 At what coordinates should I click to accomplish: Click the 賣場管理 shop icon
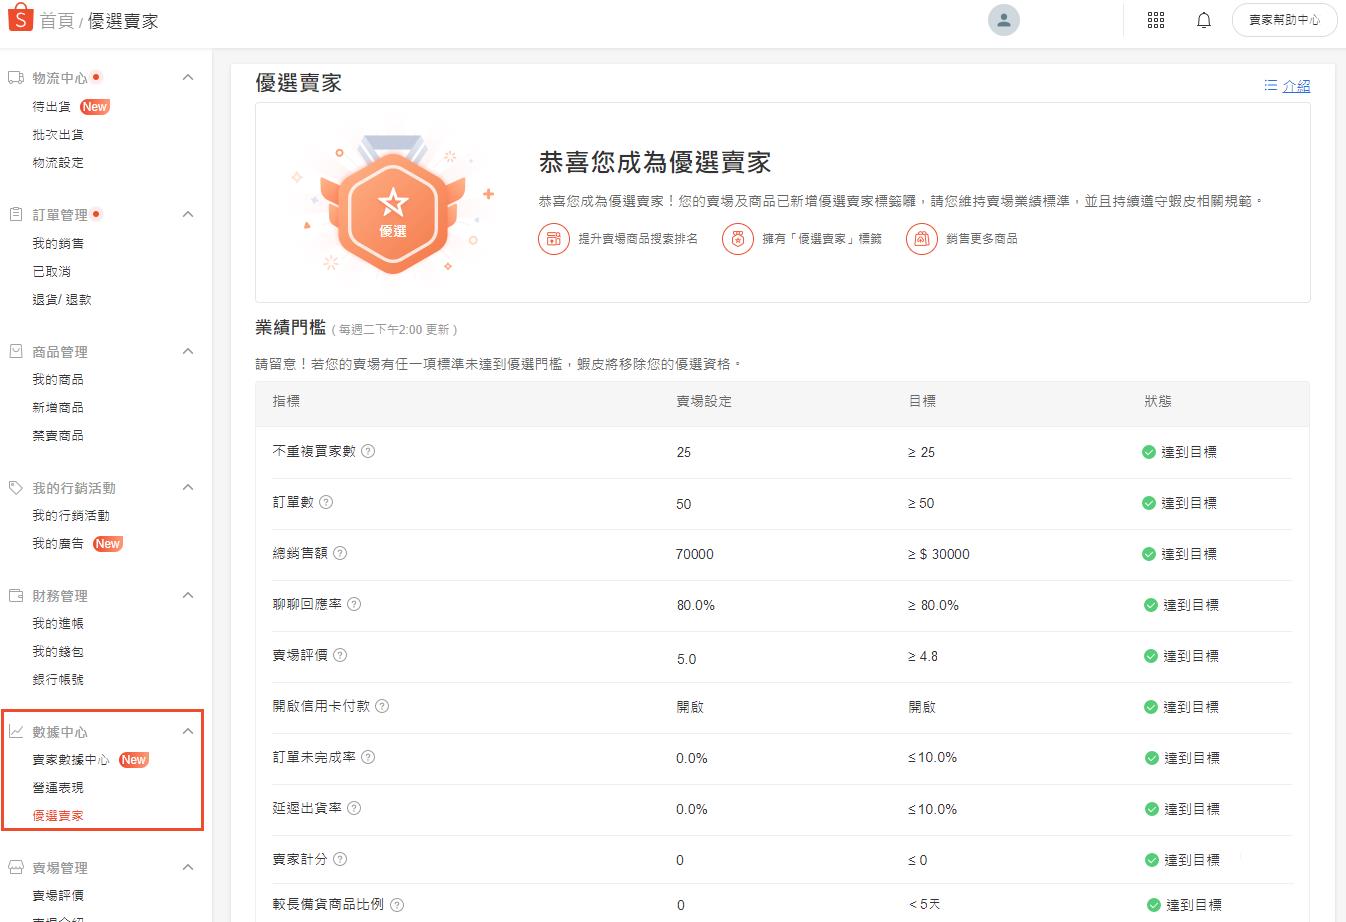pyautogui.click(x=16, y=868)
